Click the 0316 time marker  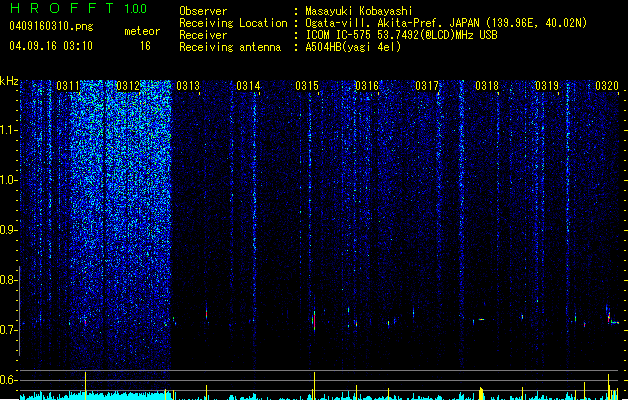point(367,86)
